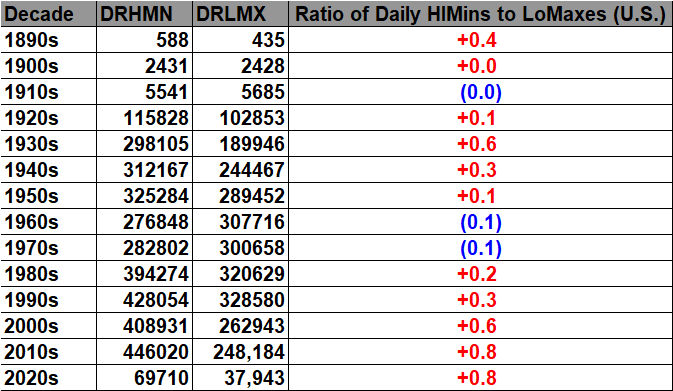Click the 2010s DRLMX value 248,184
673x391 pixels.
[249, 353]
